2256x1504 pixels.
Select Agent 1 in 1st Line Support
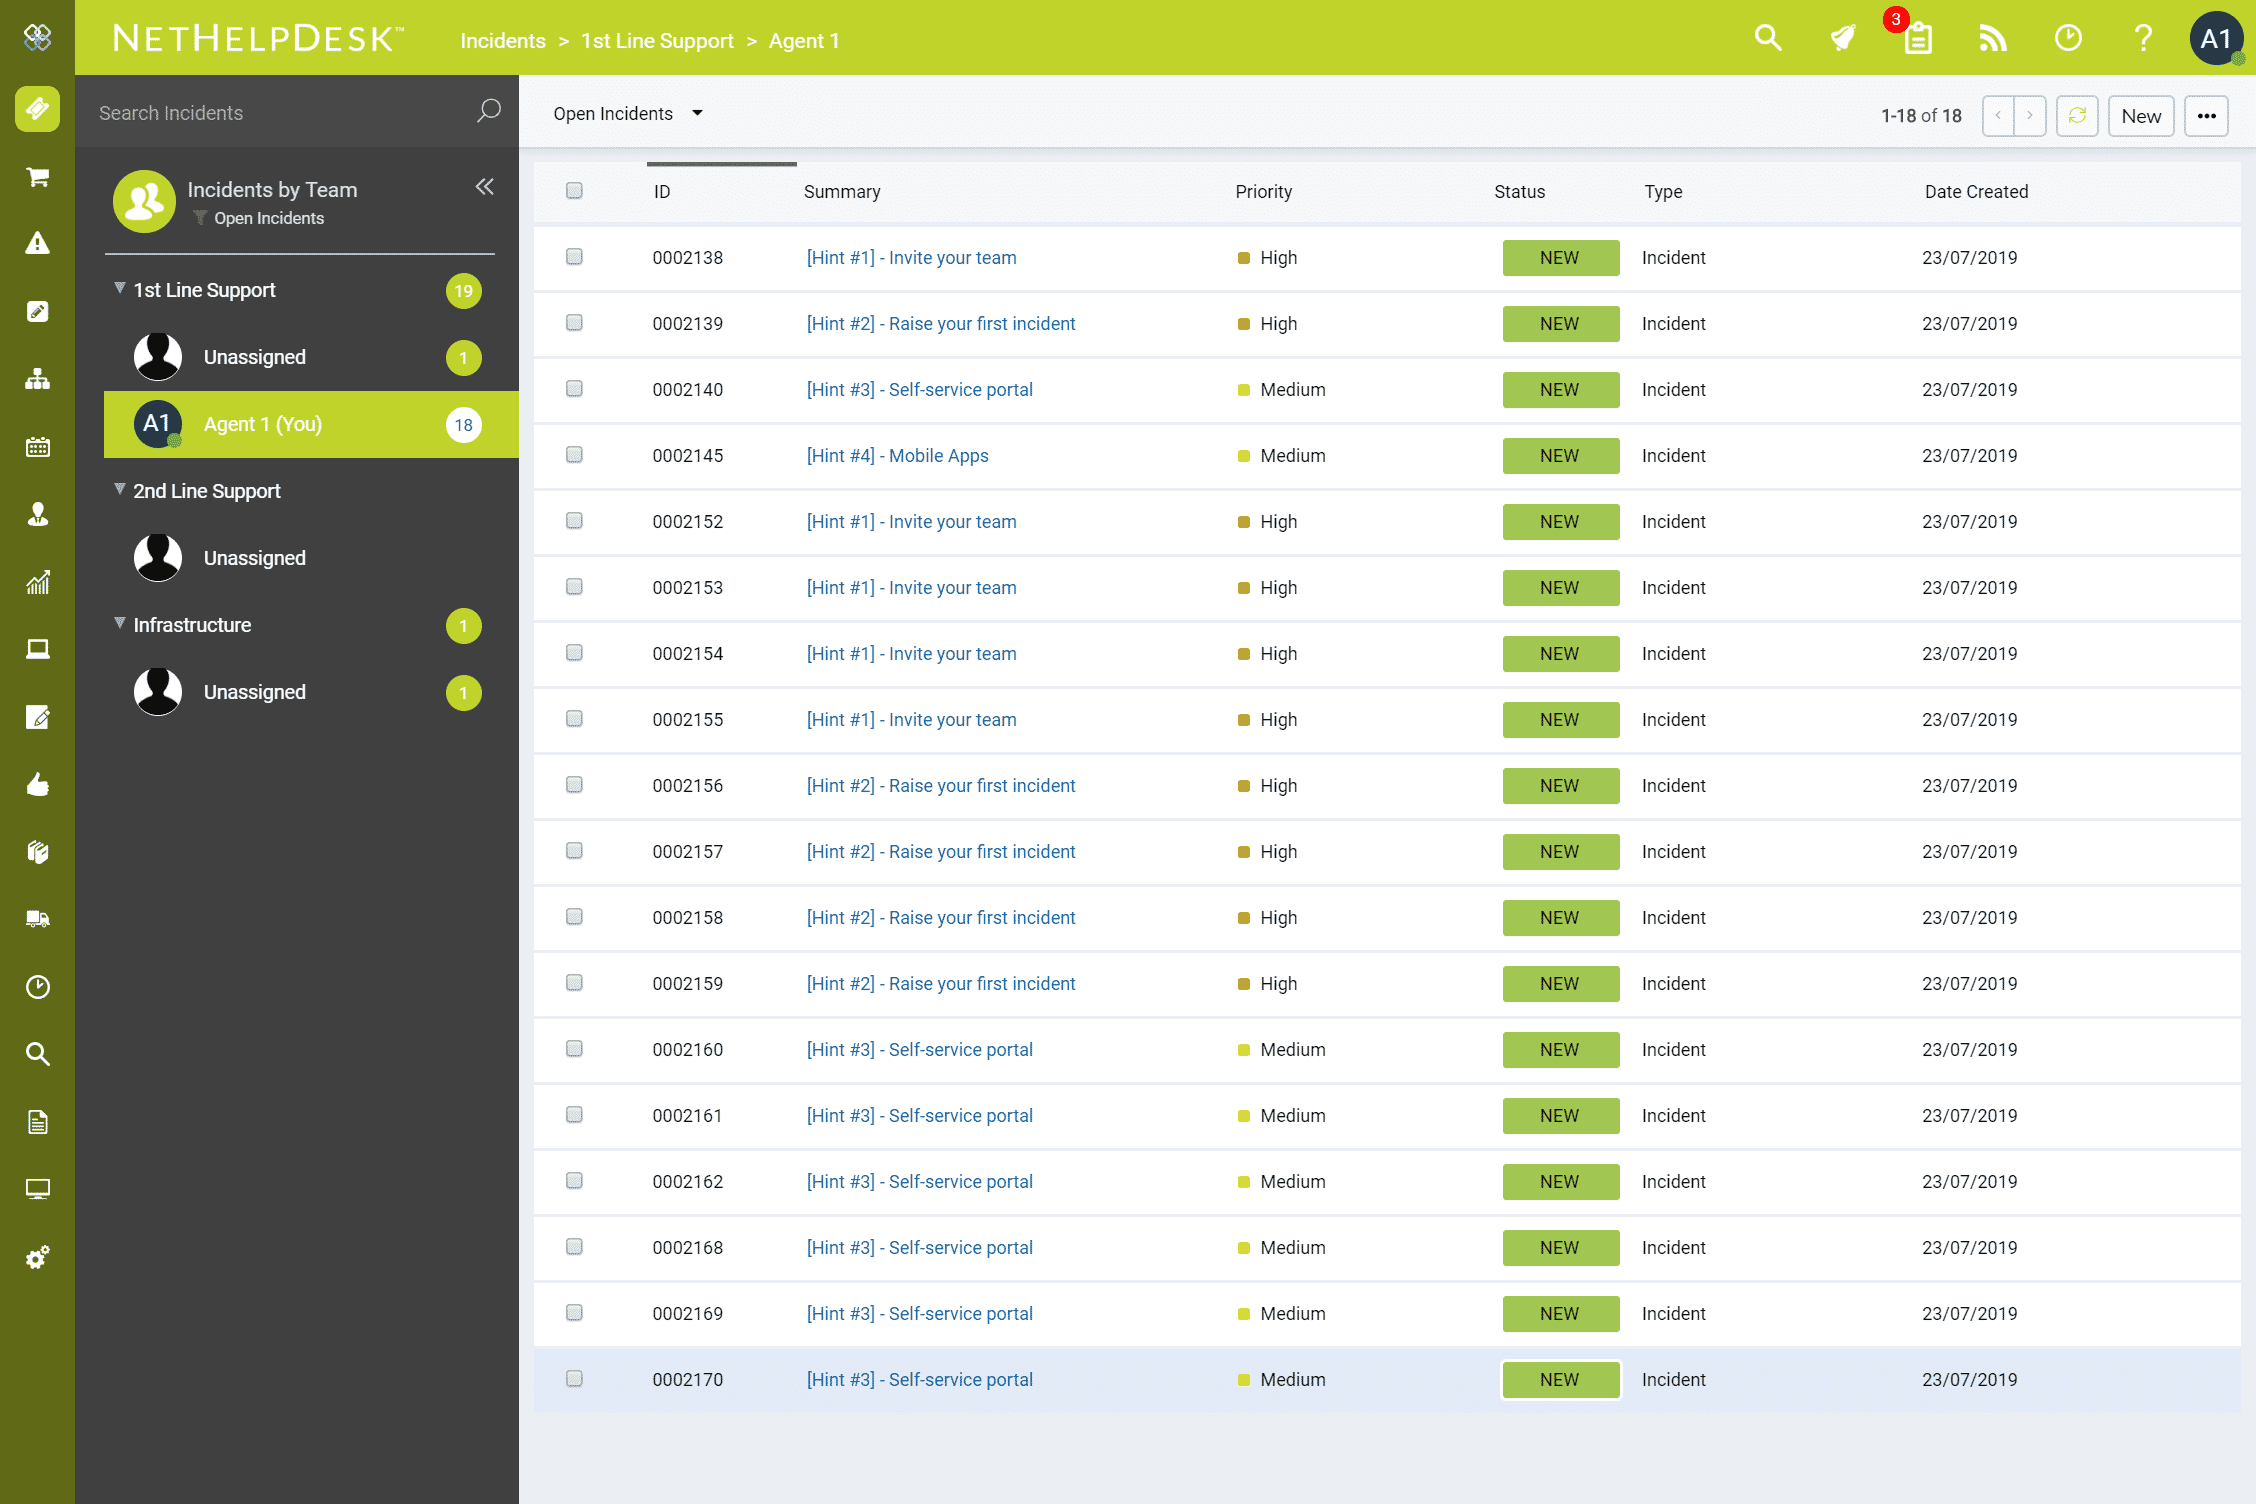point(262,424)
